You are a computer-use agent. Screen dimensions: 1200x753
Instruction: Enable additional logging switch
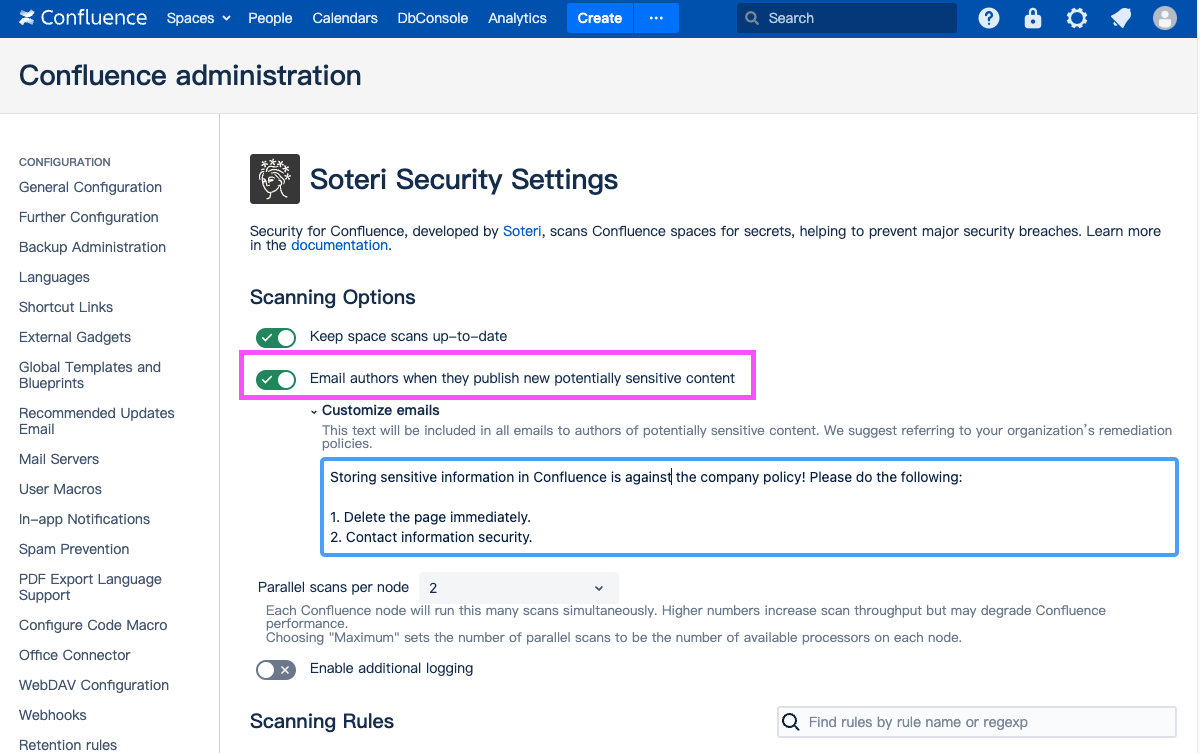click(x=276, y=669)
